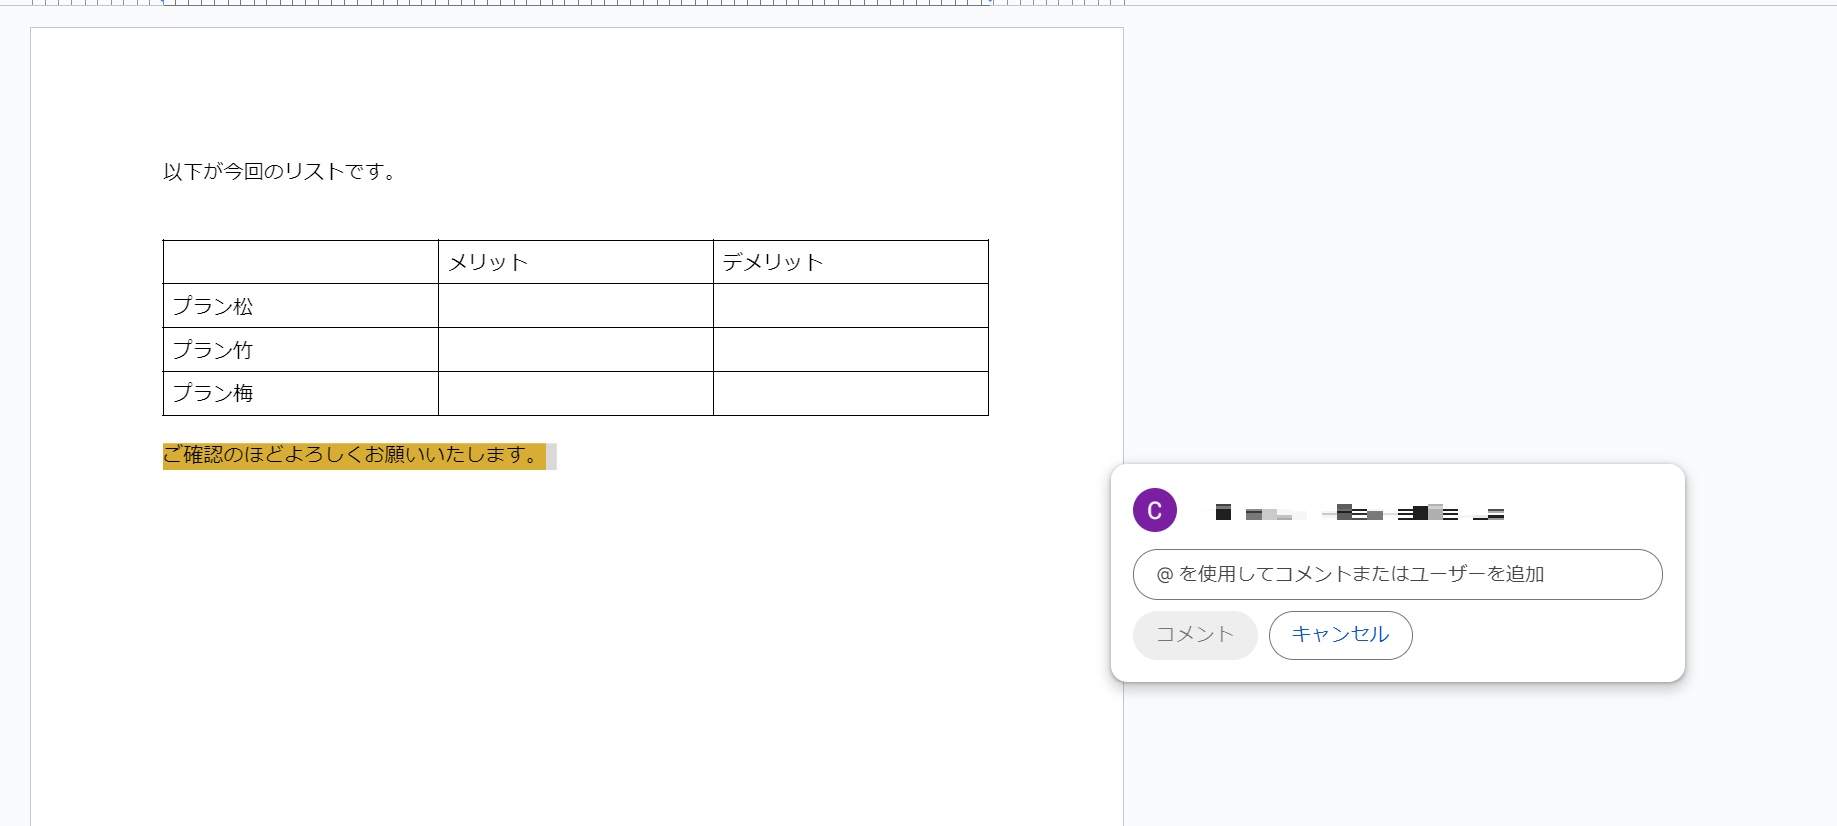Select the デメリット header cell

point(850,262)
